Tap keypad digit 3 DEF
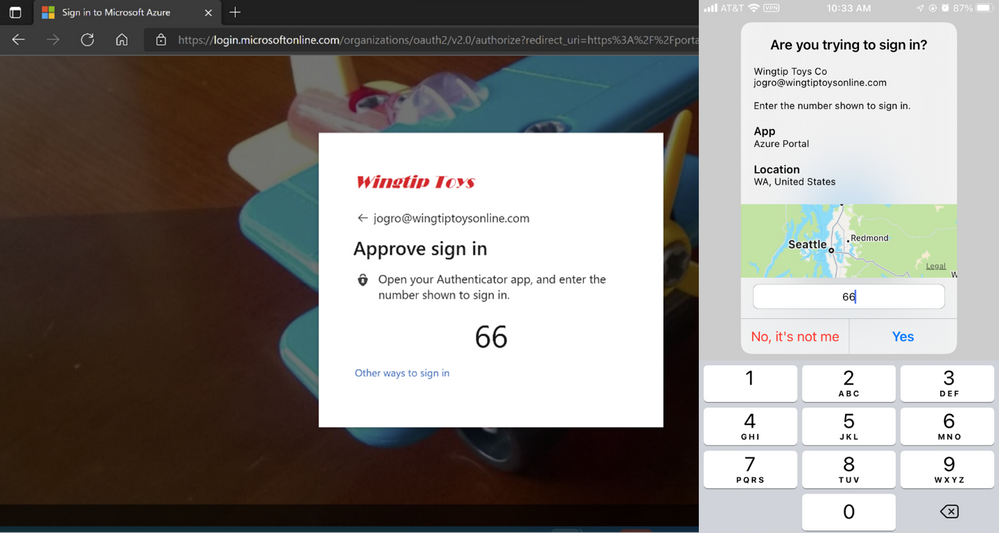The height and width of the screenshot is (533, 999). (x=948, y=383)
